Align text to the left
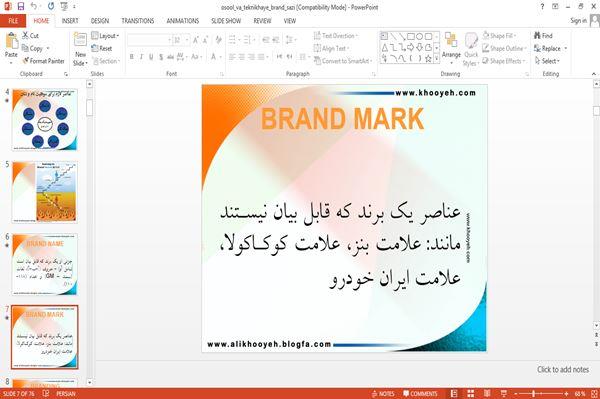 tap(232, 57)
